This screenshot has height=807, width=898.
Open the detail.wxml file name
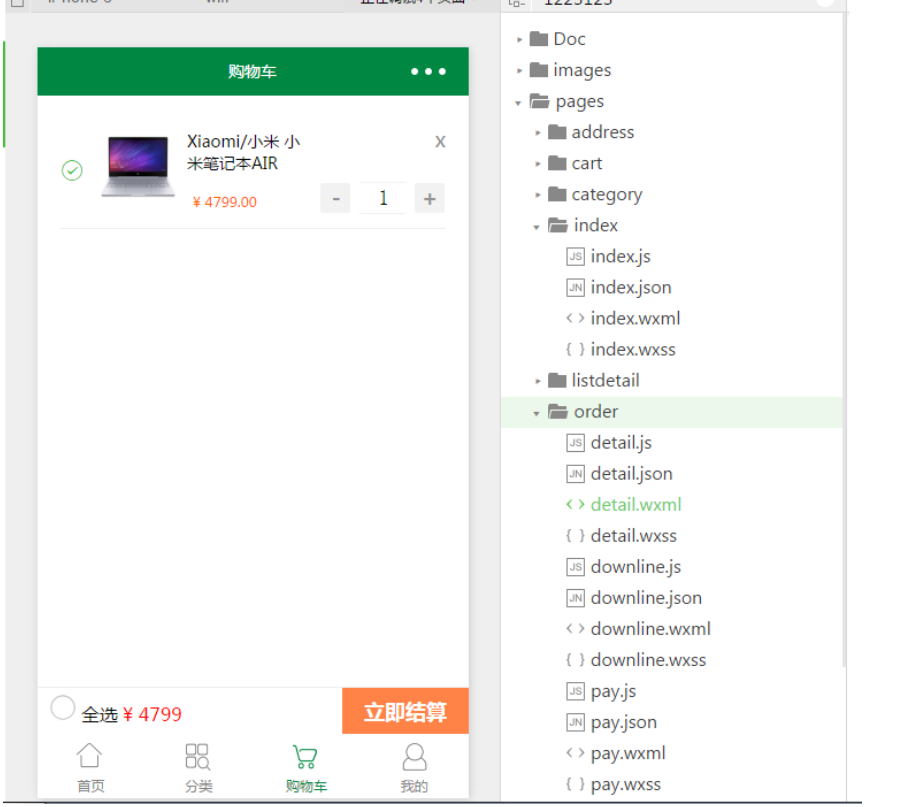tap(636, 504)
